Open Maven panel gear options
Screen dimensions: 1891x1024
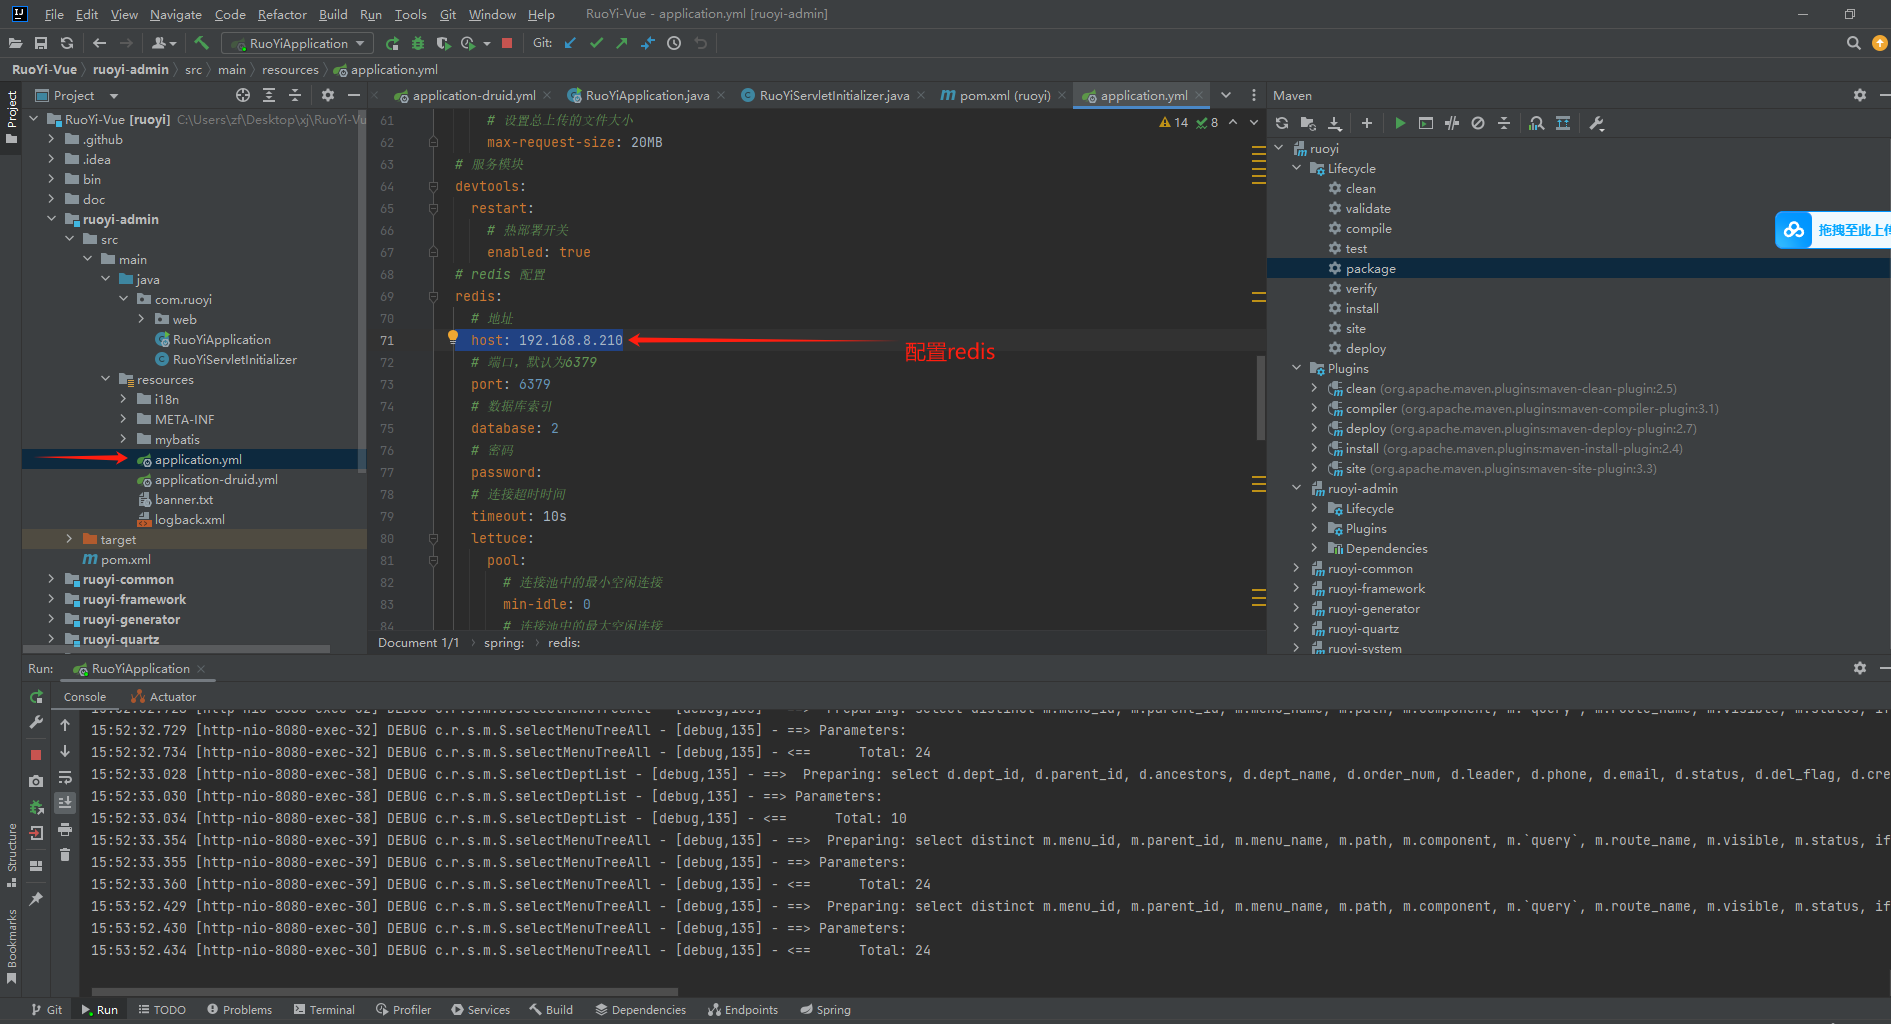[1860, 95]
